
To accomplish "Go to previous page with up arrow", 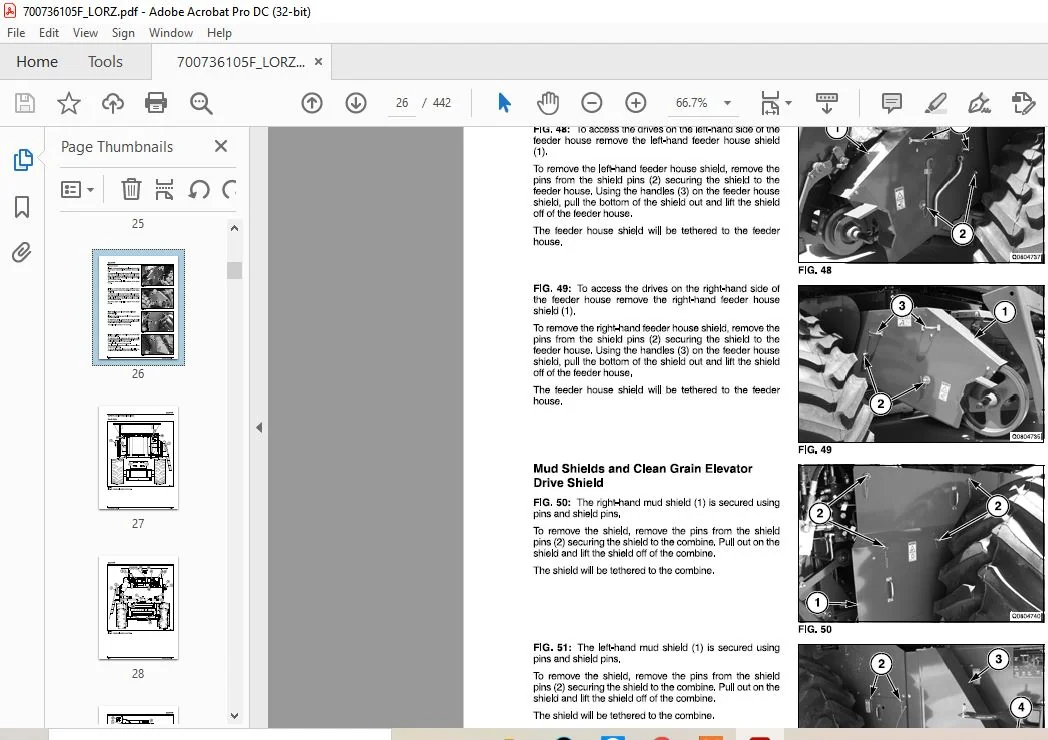I will point(311,103).
